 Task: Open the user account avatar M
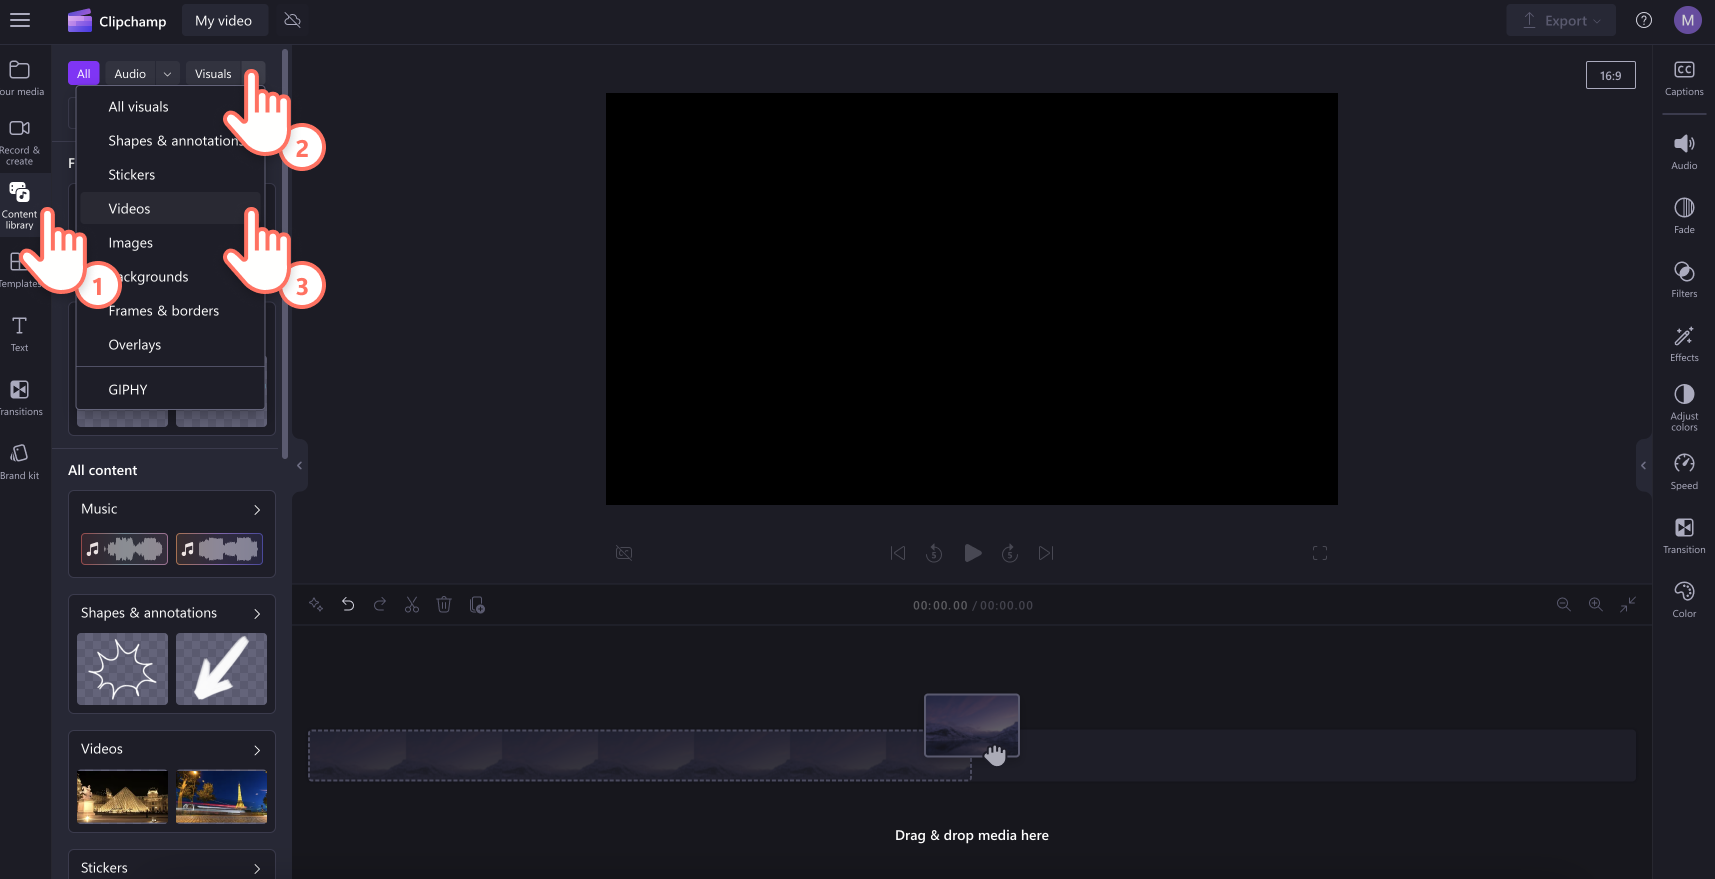click(1687, 20)
